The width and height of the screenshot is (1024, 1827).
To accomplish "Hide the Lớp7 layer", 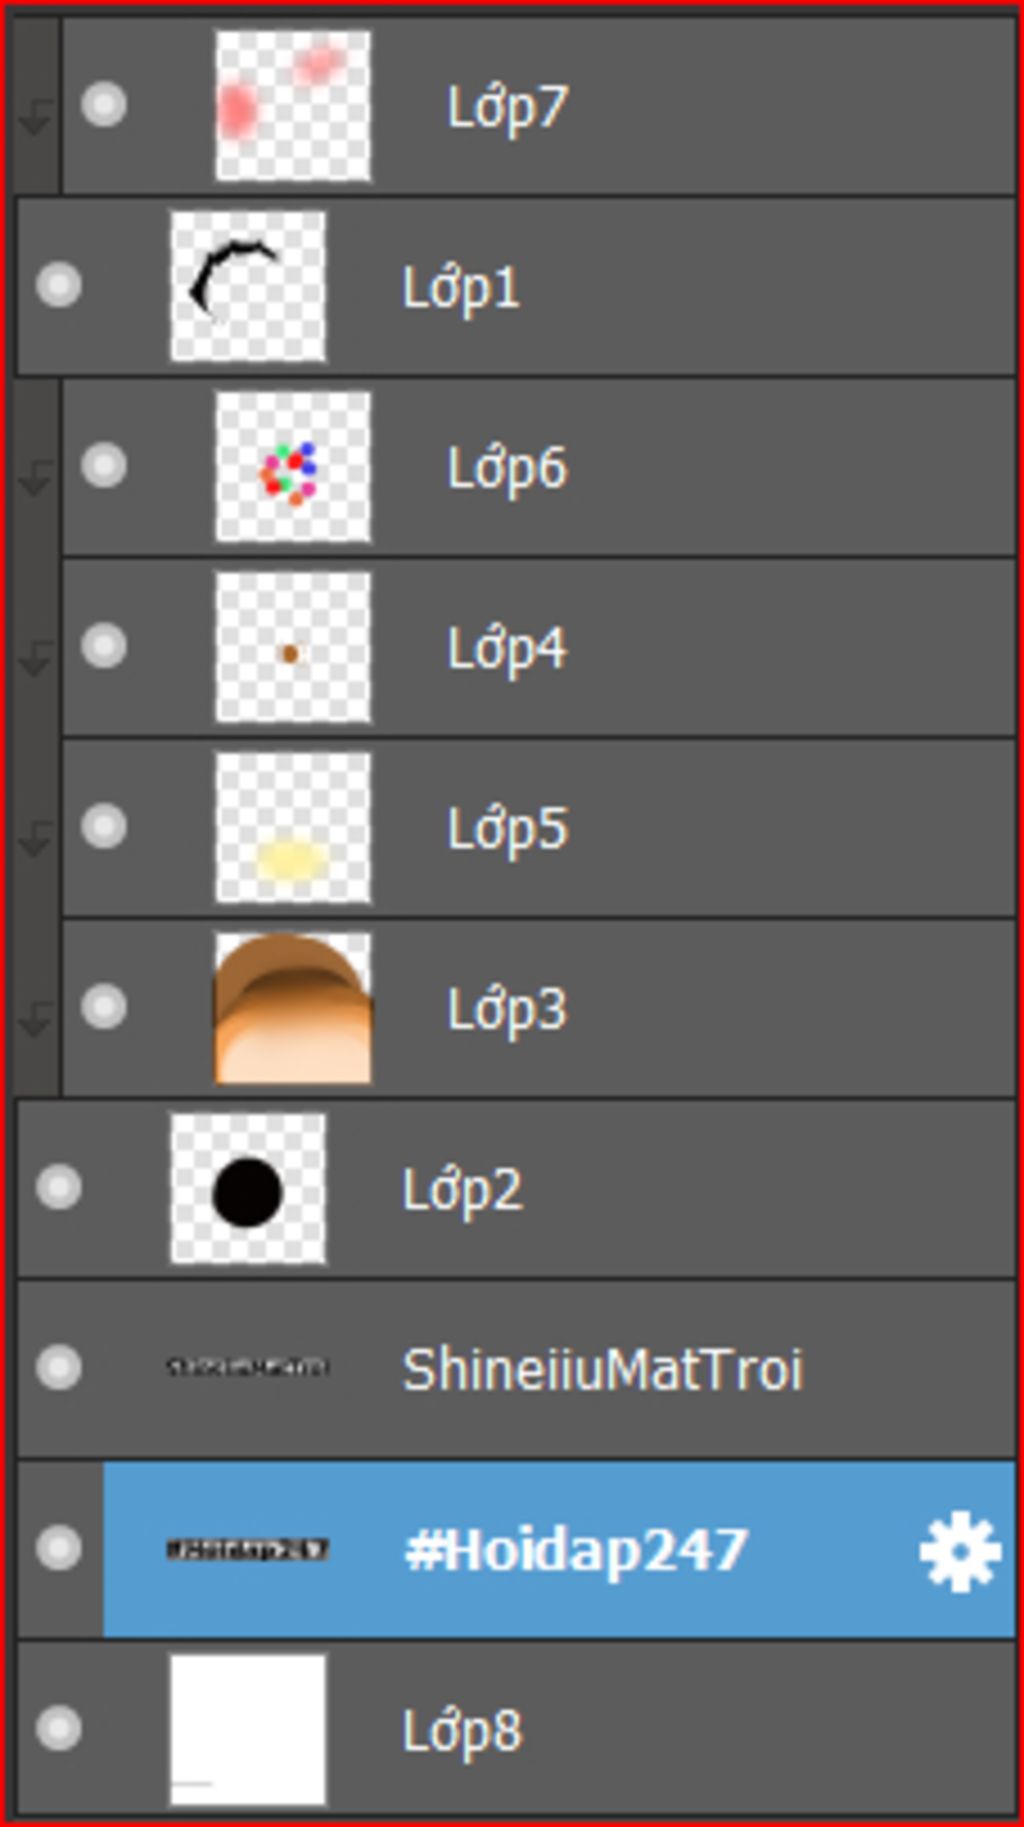I will pos(103,104).
